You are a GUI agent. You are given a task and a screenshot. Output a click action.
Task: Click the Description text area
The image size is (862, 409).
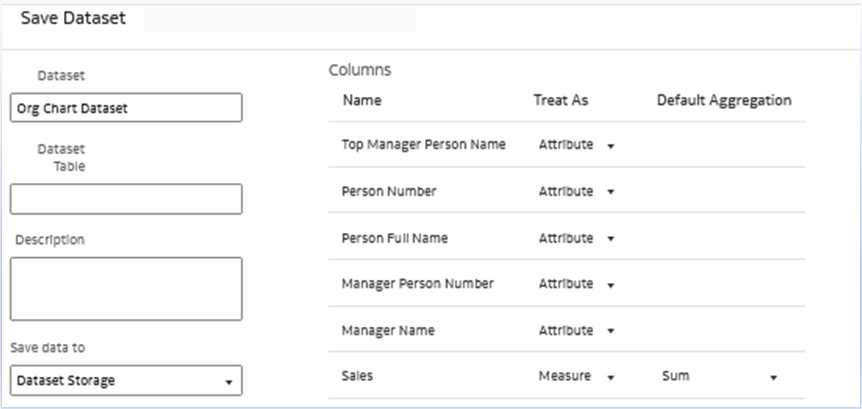tap(126, 289)
